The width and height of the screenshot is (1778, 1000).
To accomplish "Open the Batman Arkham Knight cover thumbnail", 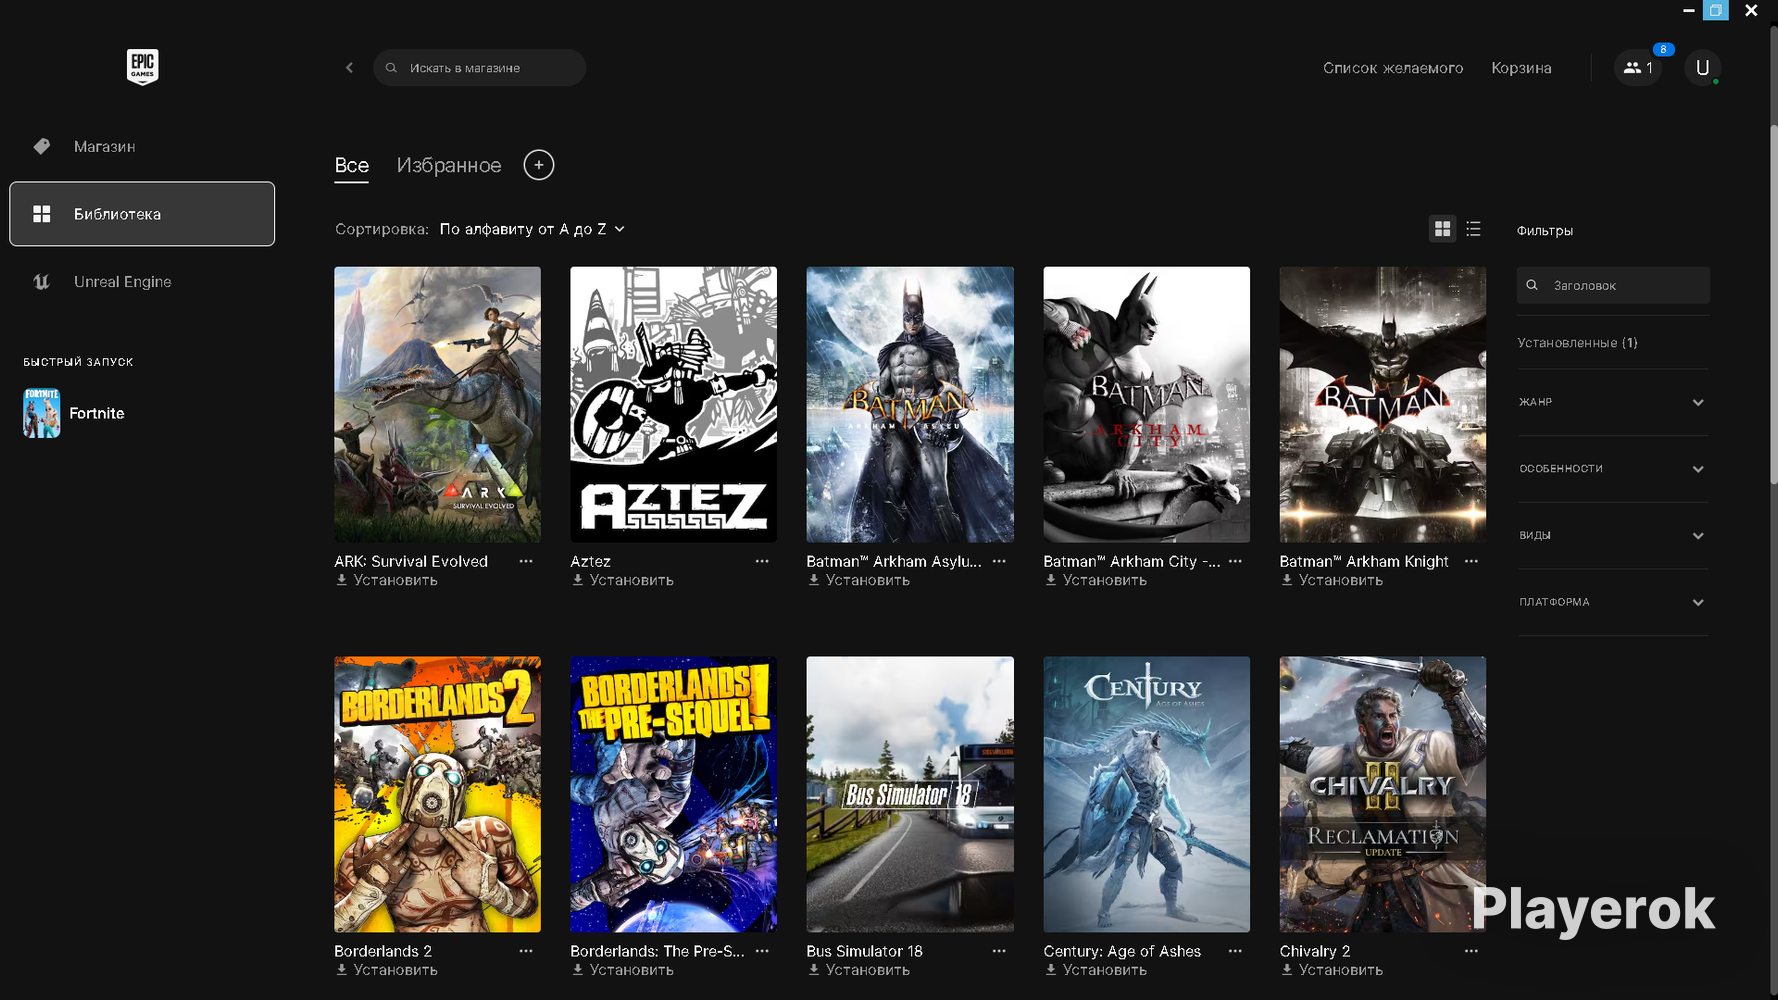I will [x=1382, y=404].
